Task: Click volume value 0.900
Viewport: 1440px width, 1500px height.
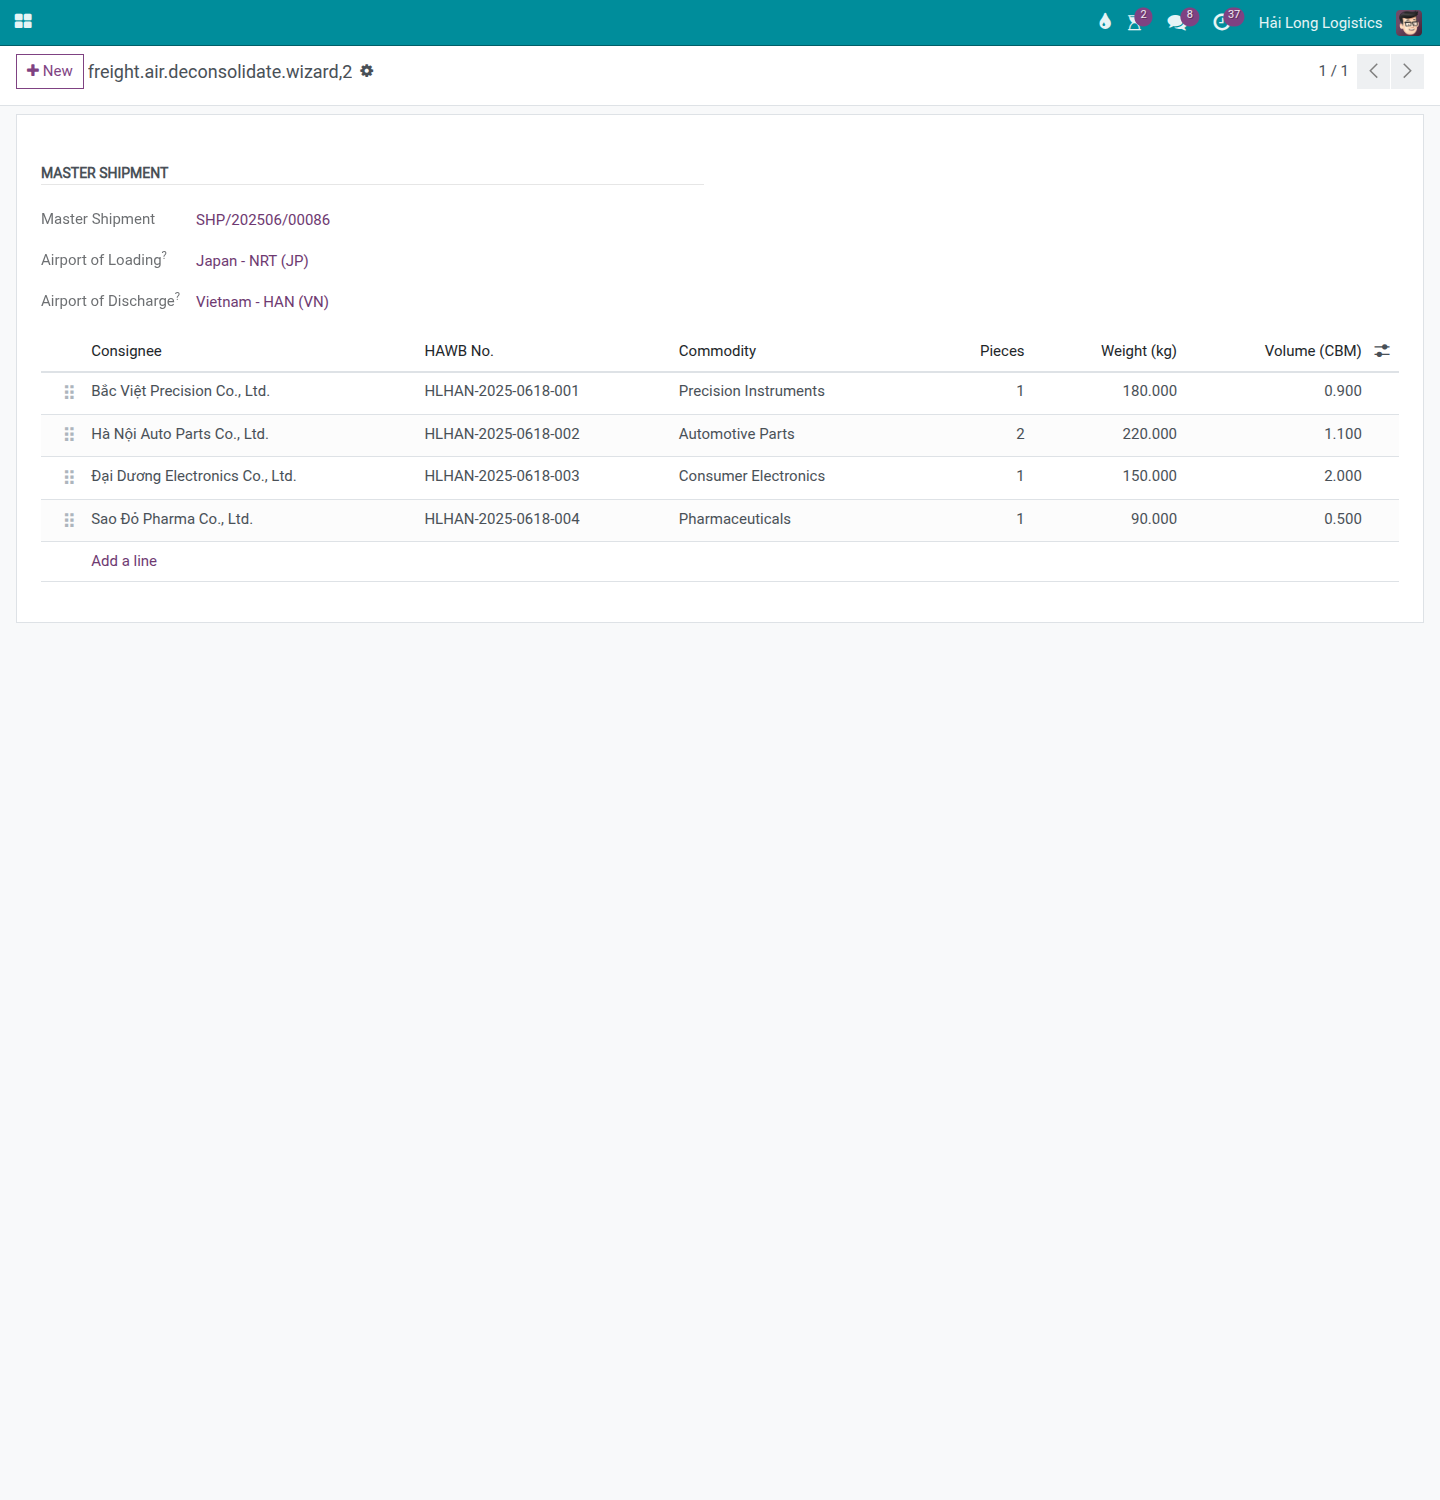Action: 1343,391
